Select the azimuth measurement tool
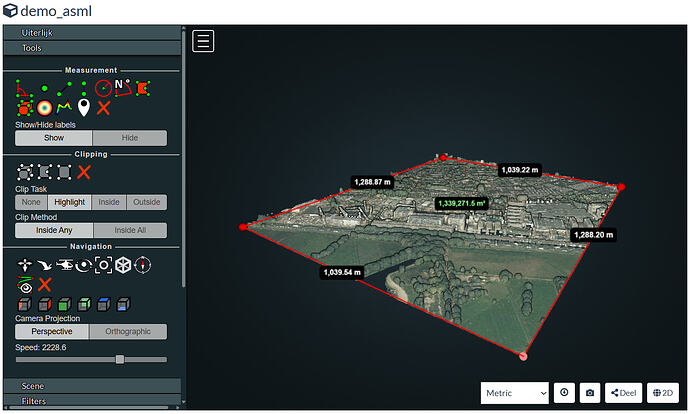Image resolution: width=690 pixels, height=414 pixels. tap(123, 88)
